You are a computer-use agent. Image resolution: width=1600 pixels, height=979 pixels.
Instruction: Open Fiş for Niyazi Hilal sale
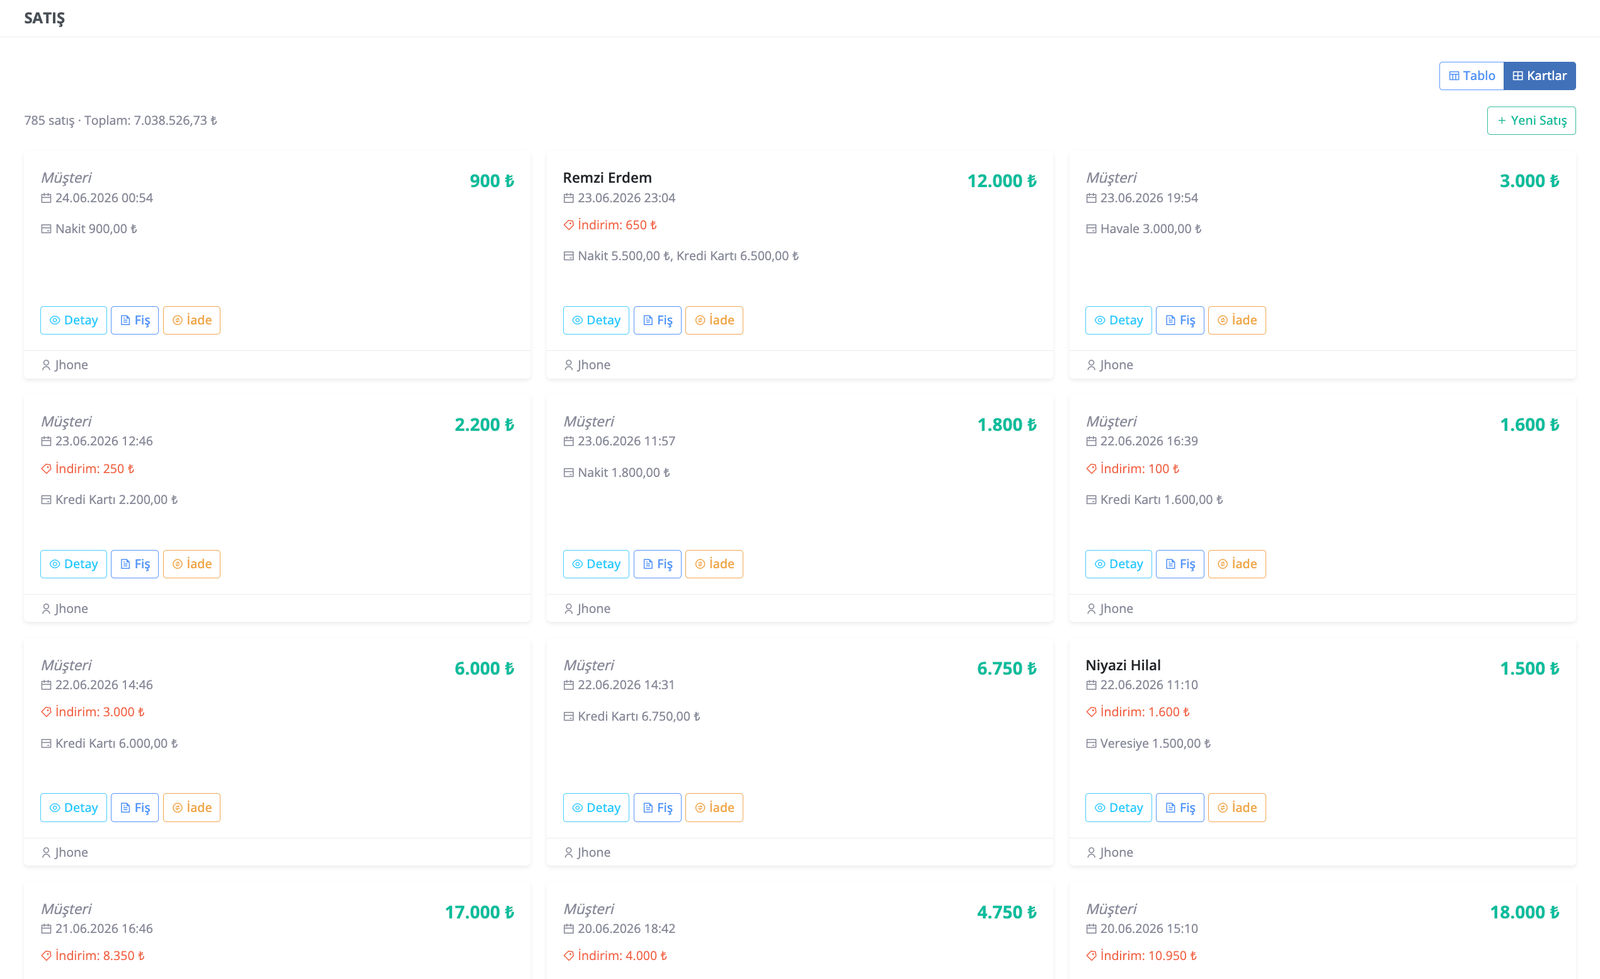(x=1180, y=808)
